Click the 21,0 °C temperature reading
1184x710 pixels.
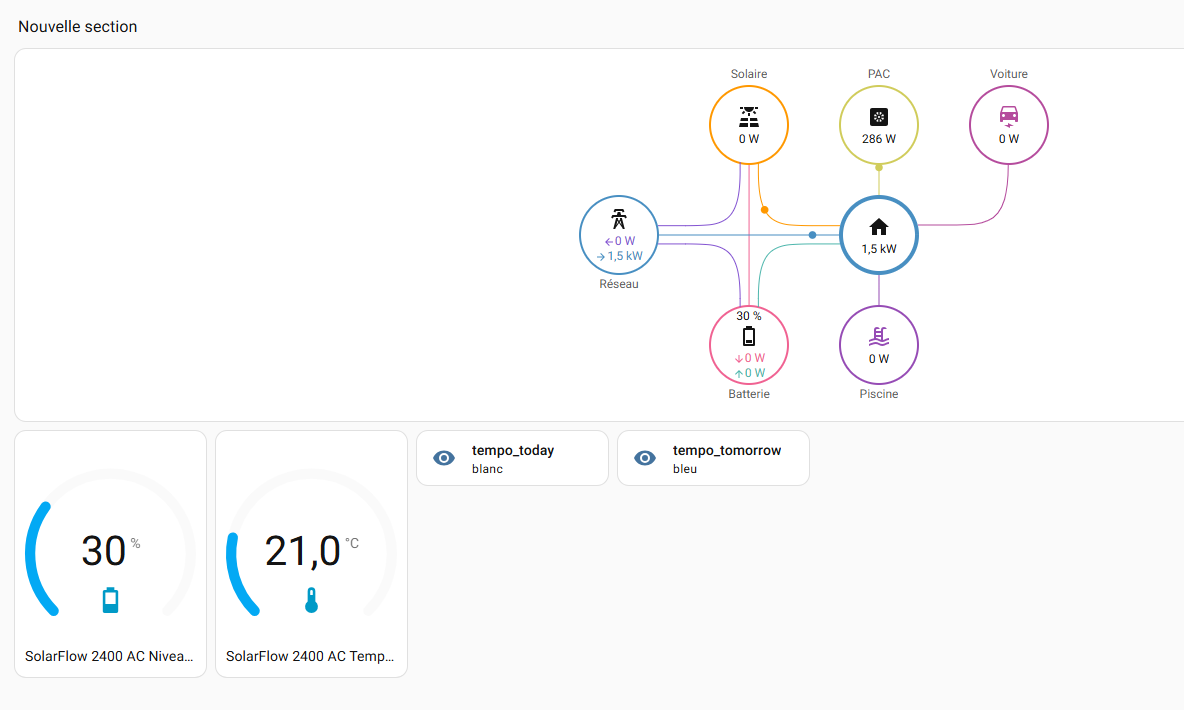[303, 551]
